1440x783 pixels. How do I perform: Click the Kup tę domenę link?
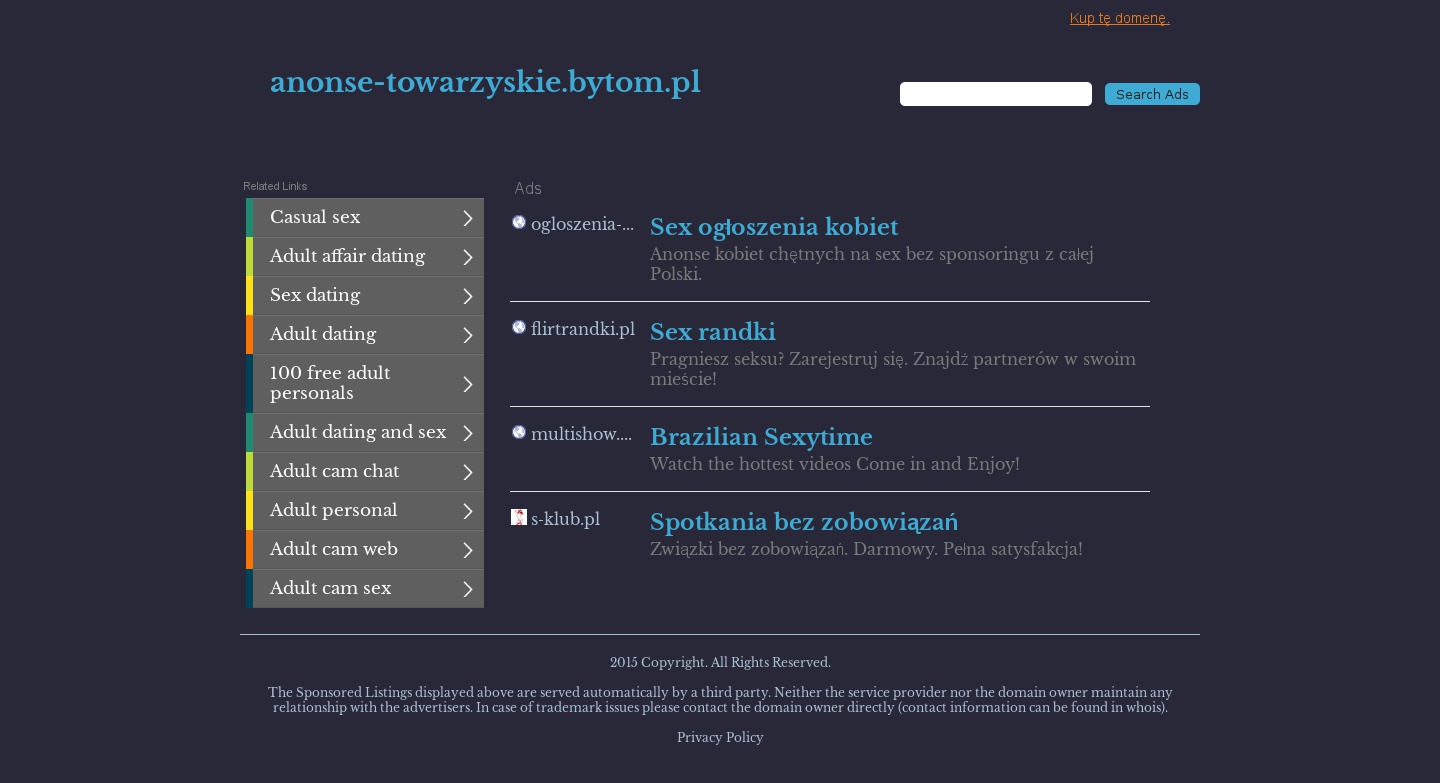pos(1119,18)
